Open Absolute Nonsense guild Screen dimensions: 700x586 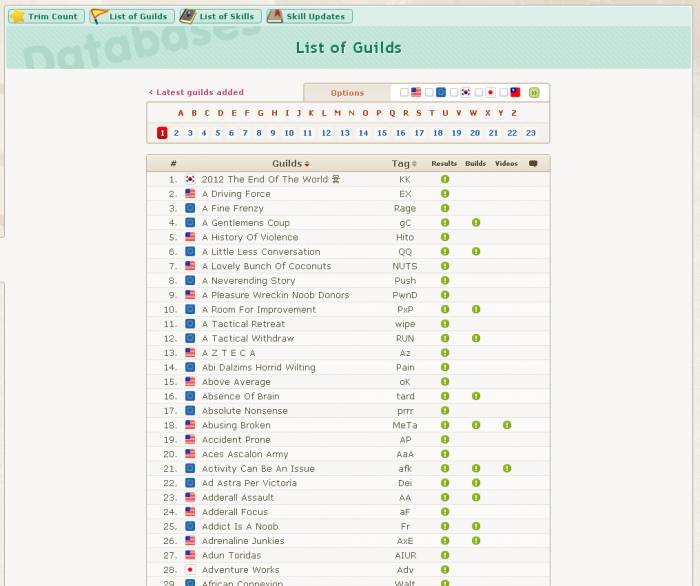click(x=245, y=411)
